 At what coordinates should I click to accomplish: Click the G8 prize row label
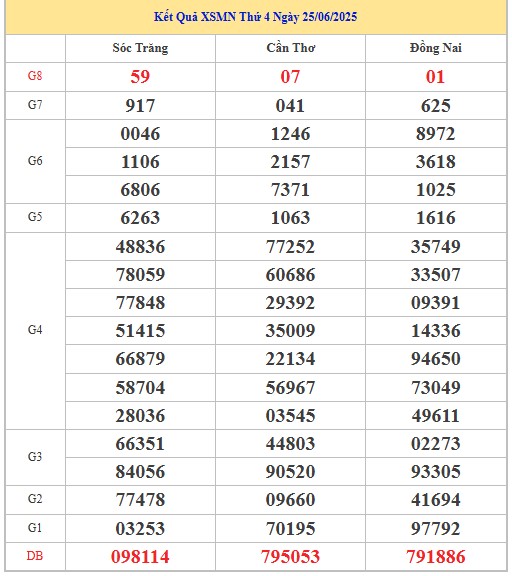tap(35, 76)
